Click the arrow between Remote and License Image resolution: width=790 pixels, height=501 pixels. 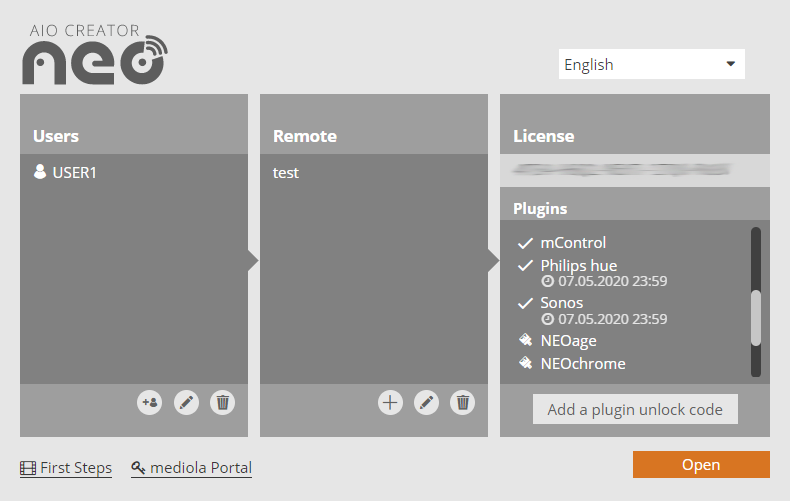[x=493, y=261]
